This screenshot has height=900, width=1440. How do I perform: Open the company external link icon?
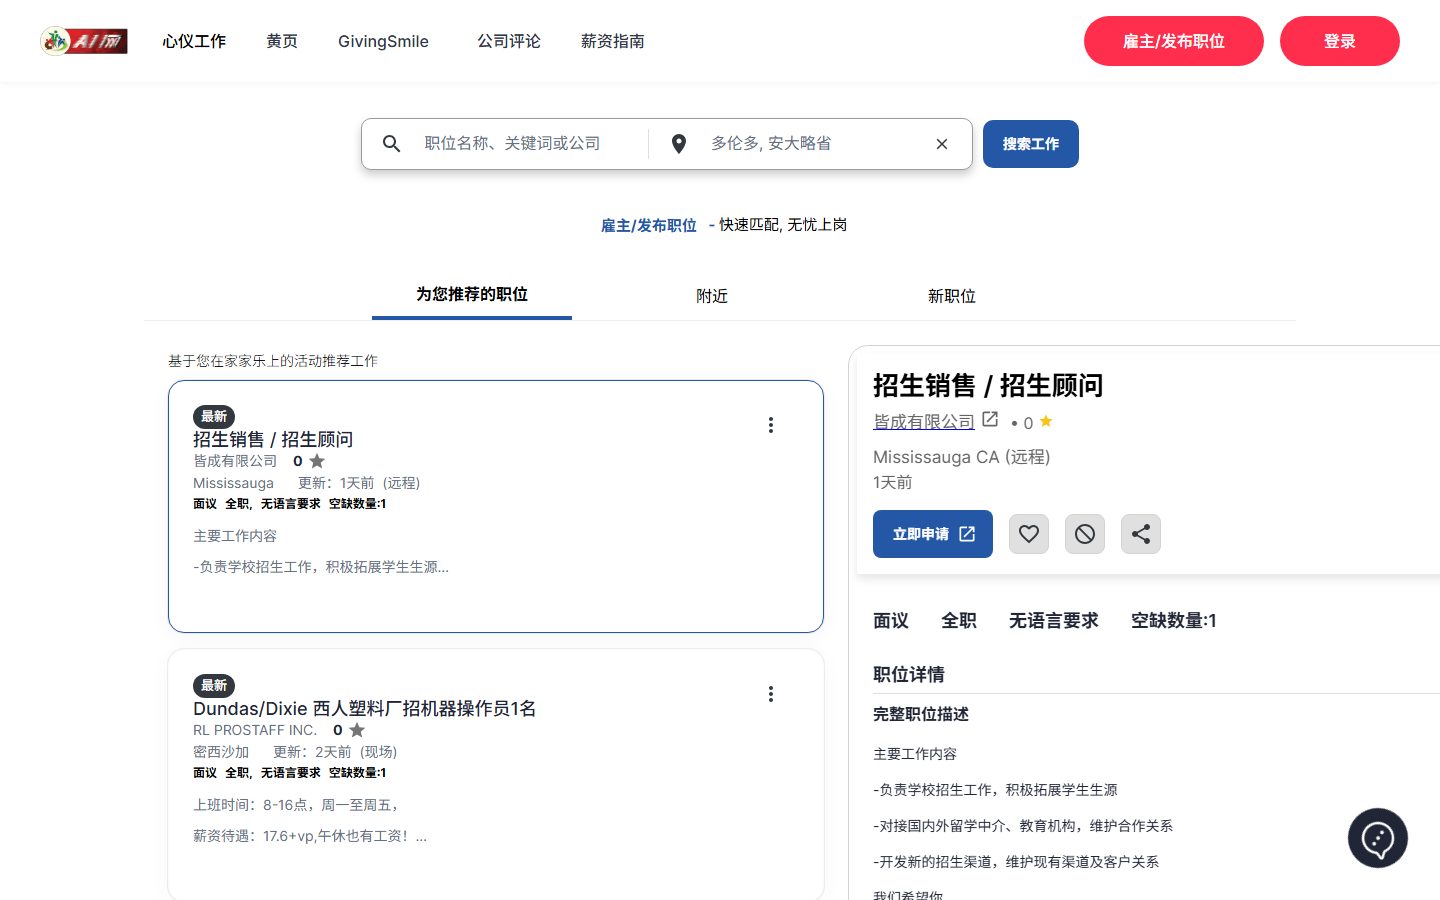click(990, 420)
